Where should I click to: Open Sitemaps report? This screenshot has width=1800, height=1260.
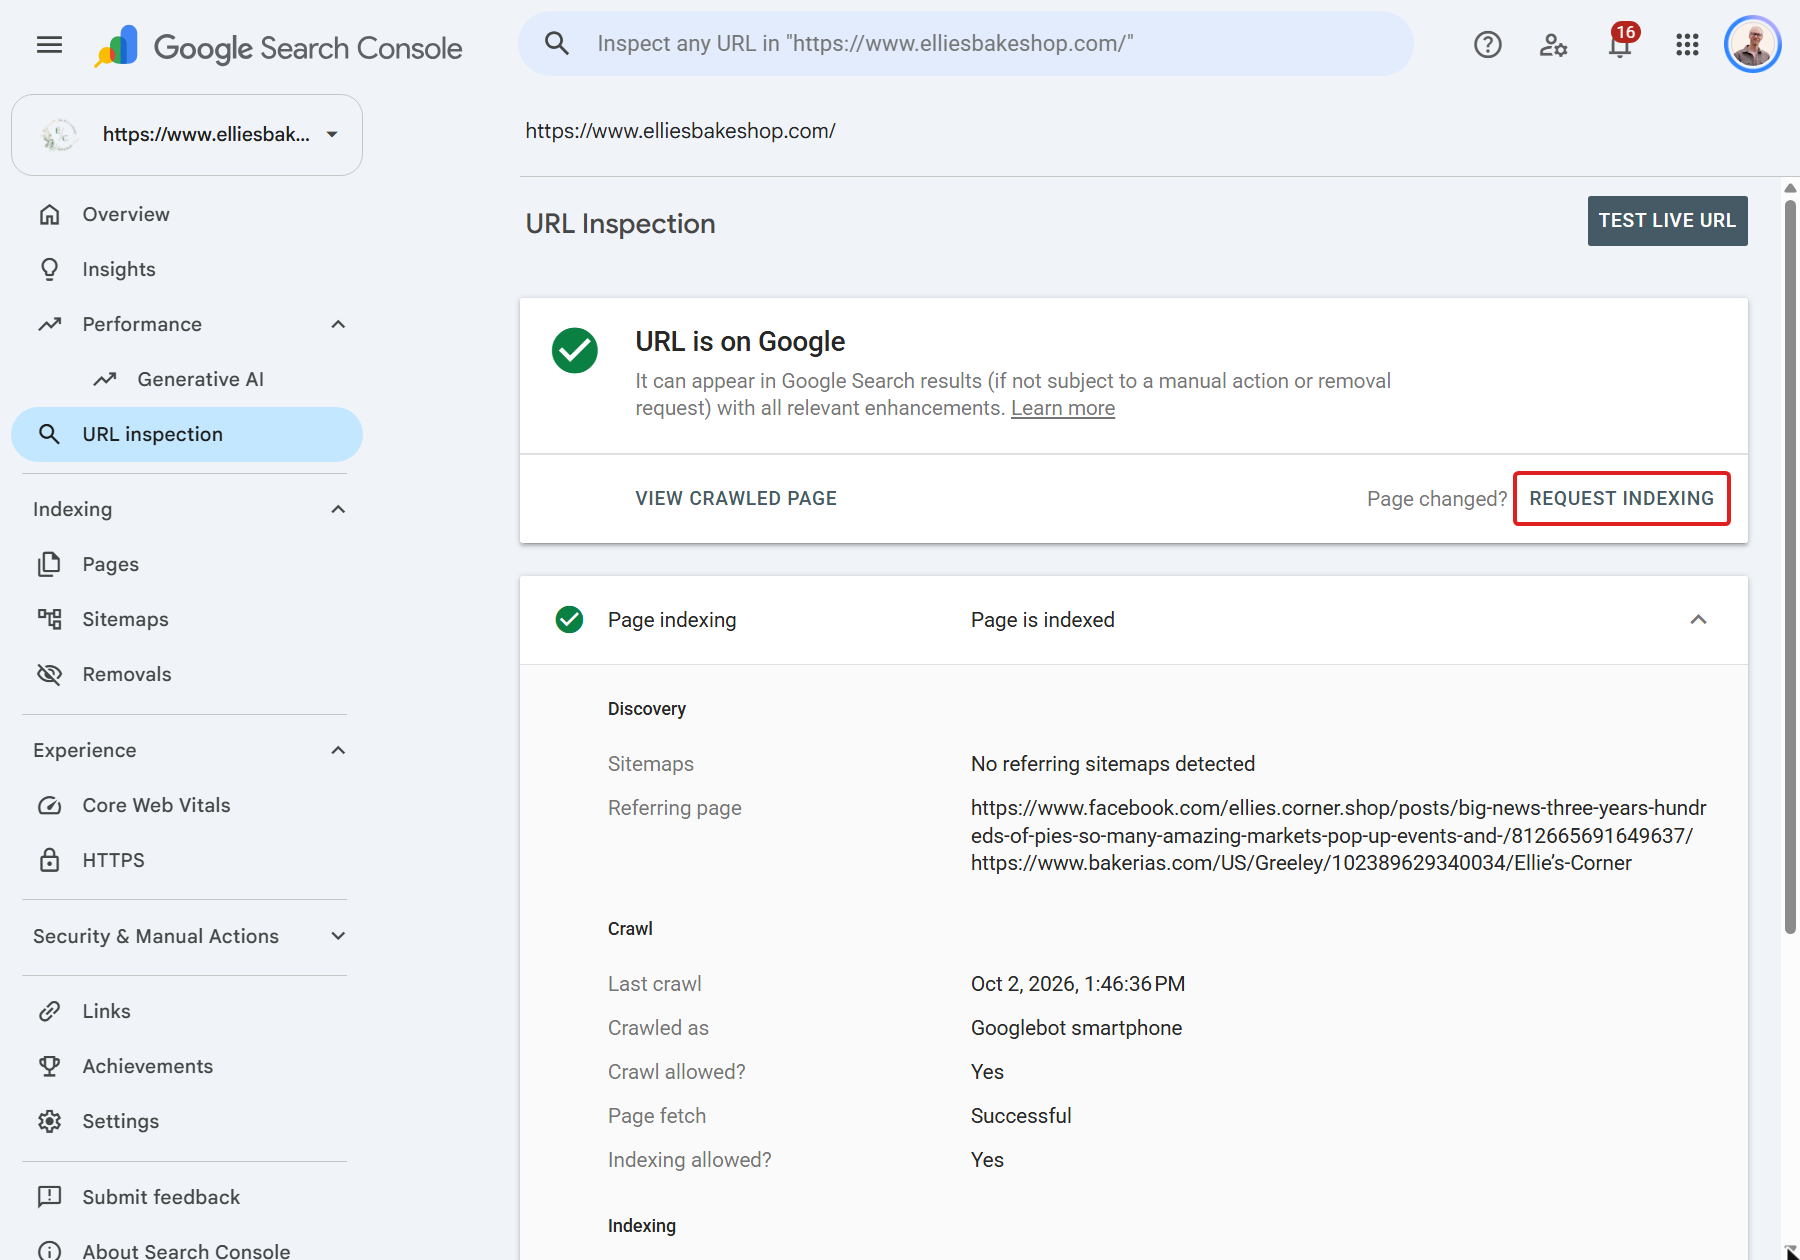(x=187, y=619)
